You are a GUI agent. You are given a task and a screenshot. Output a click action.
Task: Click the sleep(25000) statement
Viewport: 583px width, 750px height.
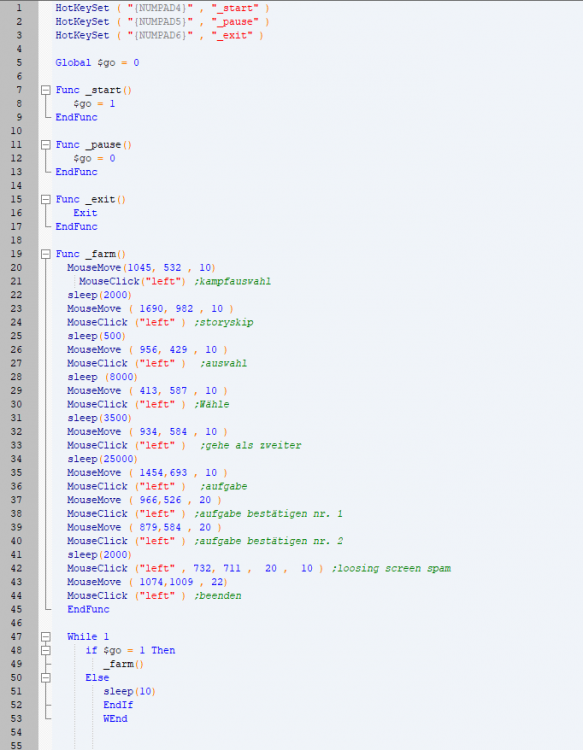tap(102, 459)
